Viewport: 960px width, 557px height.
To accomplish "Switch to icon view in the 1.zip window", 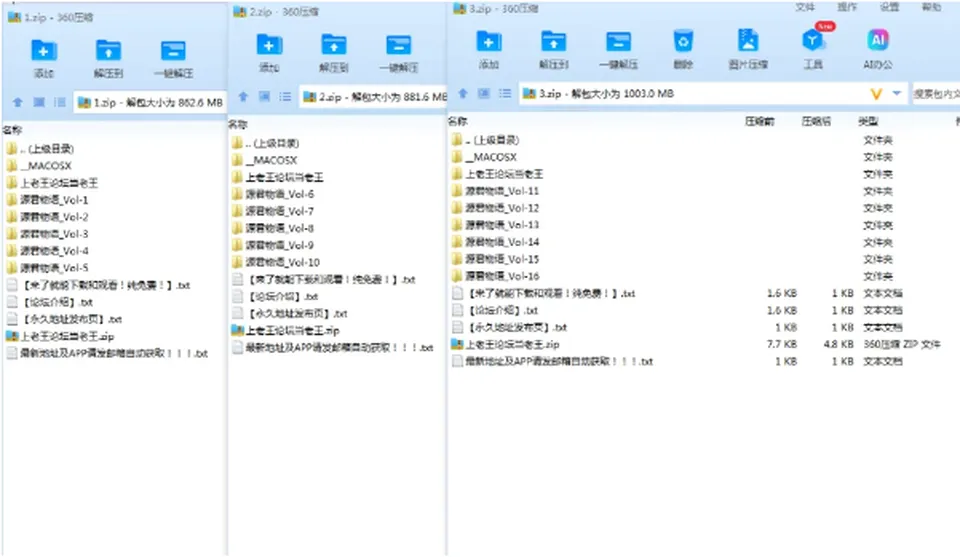I will coord(39,102).
